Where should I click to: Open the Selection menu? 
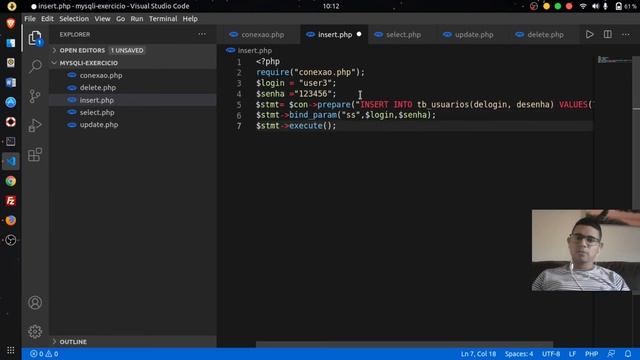pyautogui.click(x=74, y=19)
